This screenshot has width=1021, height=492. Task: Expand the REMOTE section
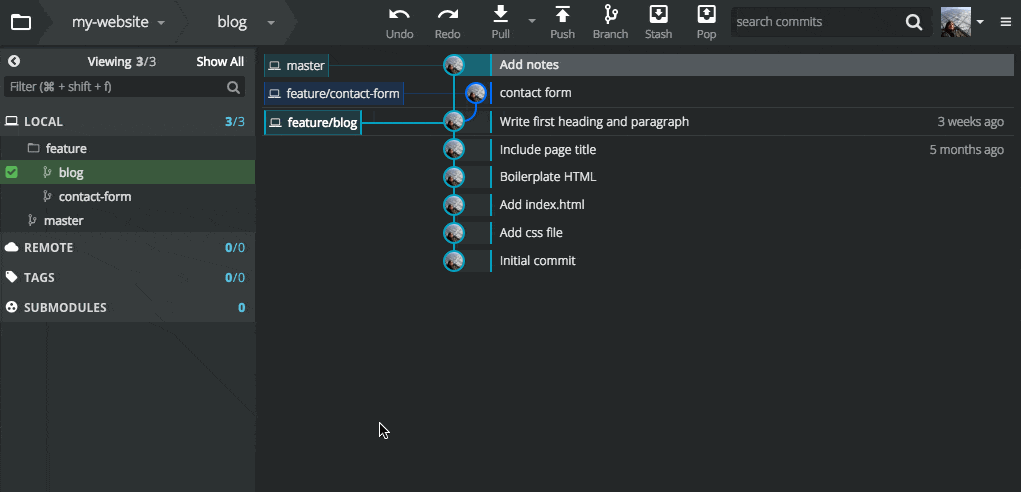point(128,247)
